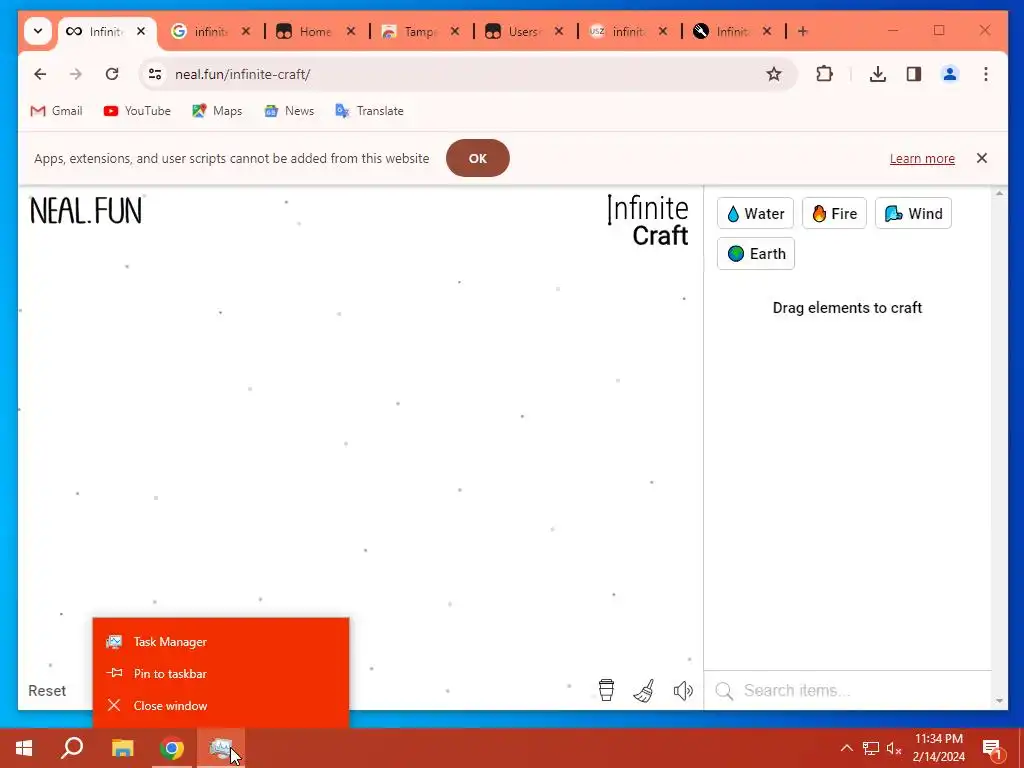Toggle sound with the speaker icon
The height and width of the screenshot is (768, 1024).
coord(682,690)
